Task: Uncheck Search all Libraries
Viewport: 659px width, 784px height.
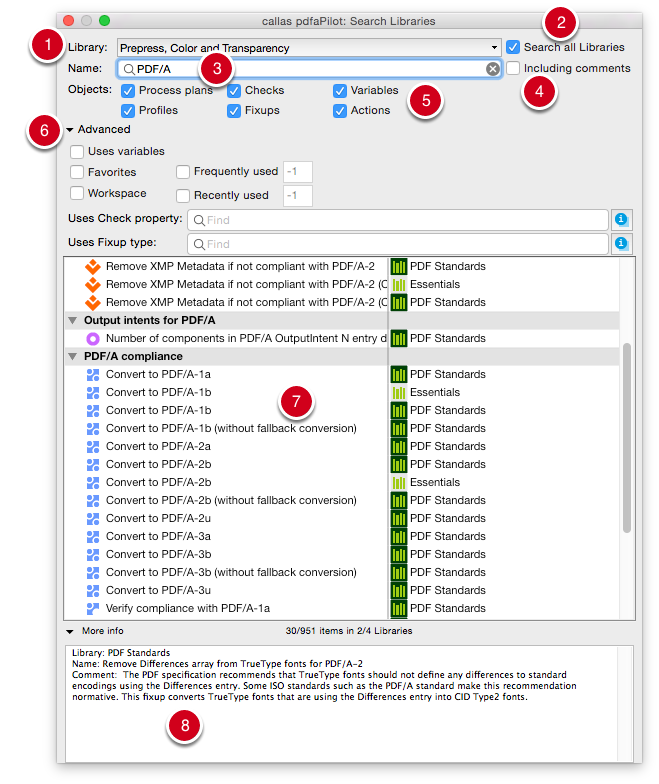Action: point(512,48)
